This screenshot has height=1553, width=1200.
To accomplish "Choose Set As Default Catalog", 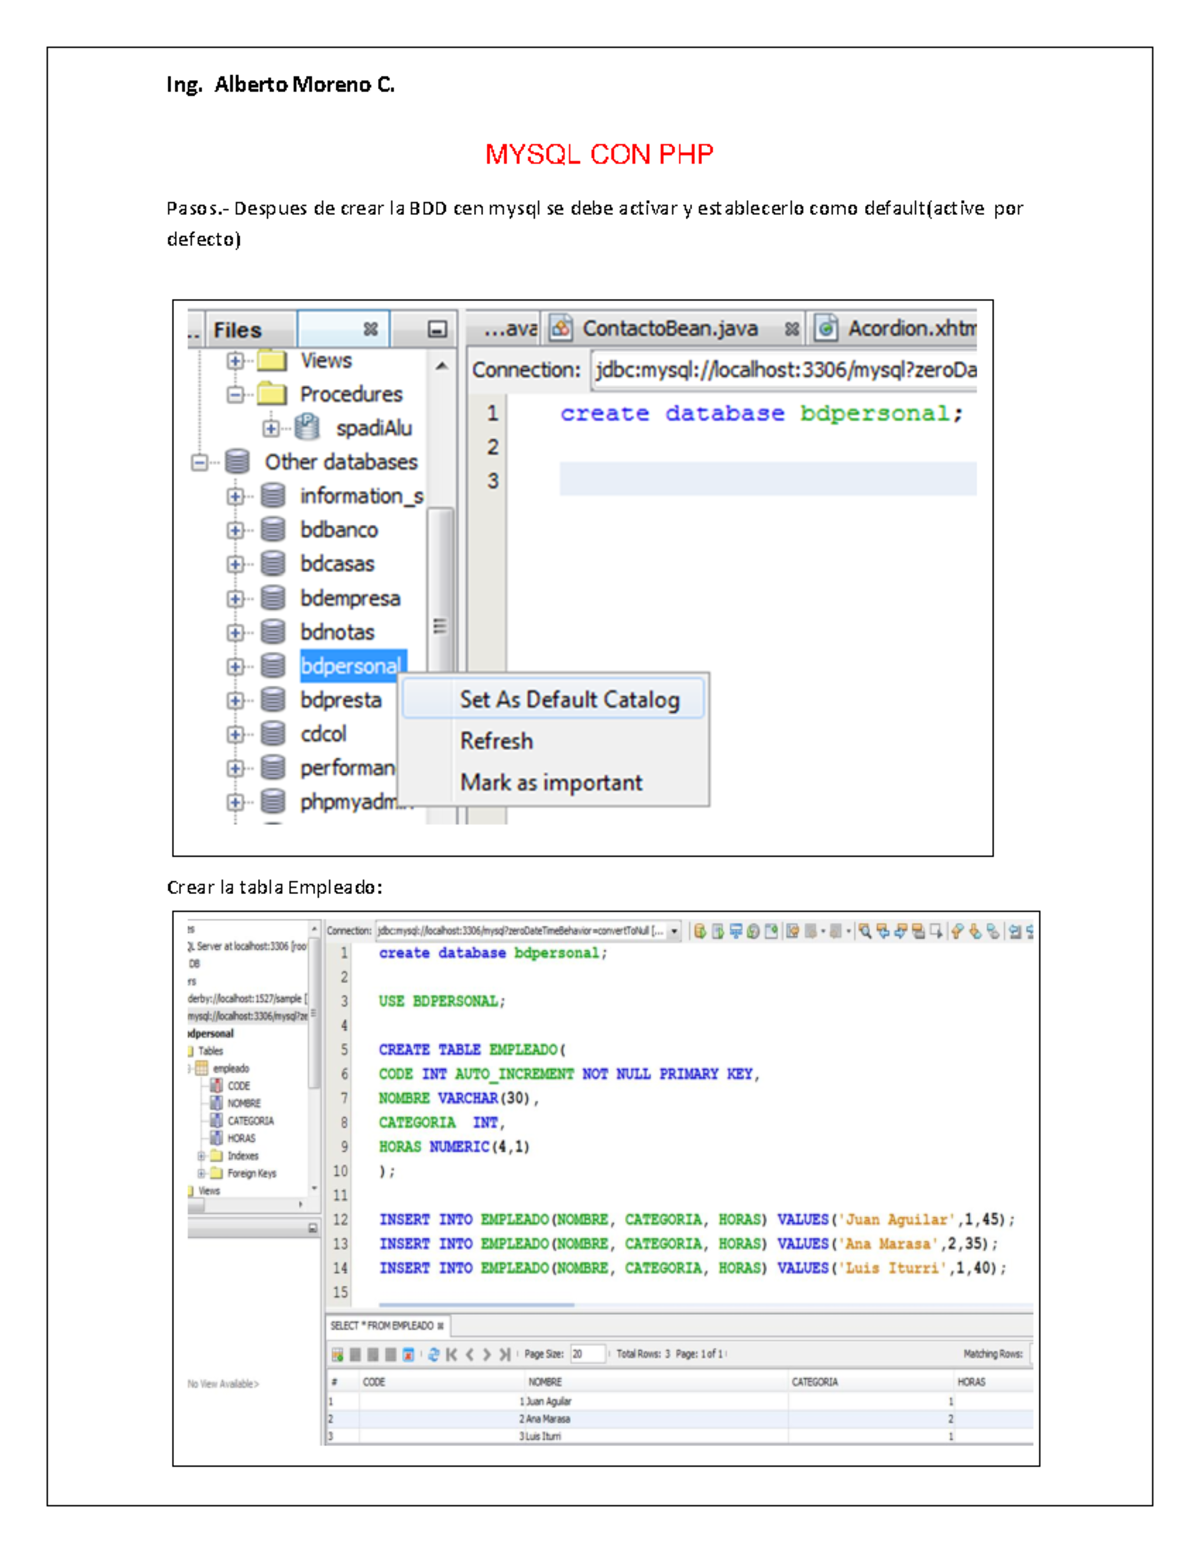I will [568, 699].
